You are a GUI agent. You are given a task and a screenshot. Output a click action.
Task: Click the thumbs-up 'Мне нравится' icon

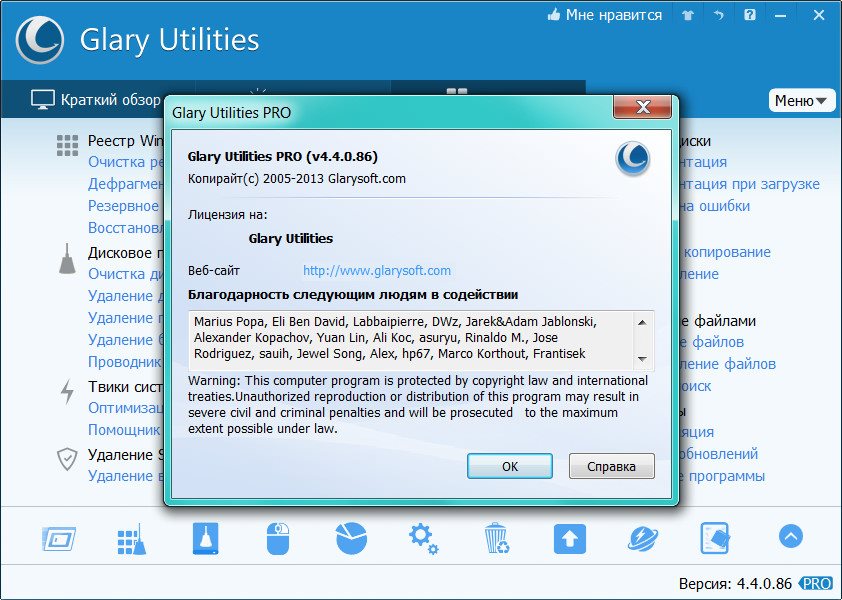554,15
